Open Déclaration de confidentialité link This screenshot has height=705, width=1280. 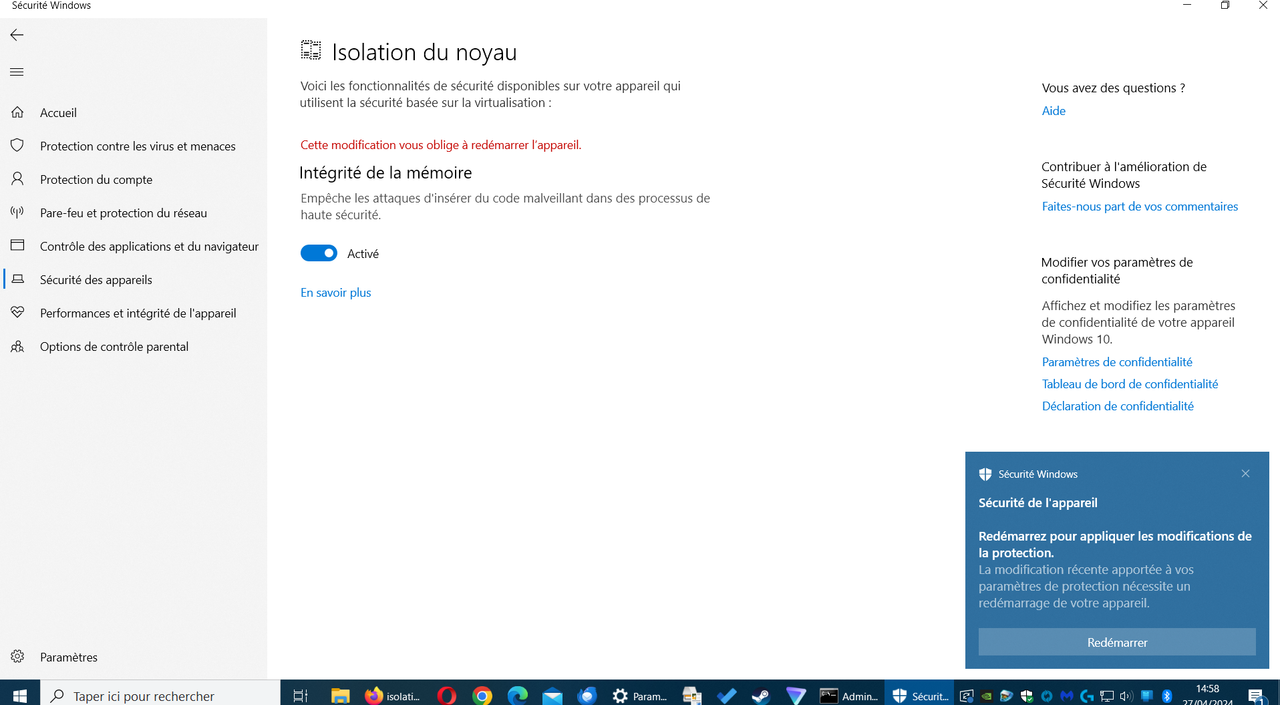point(1118,406)
